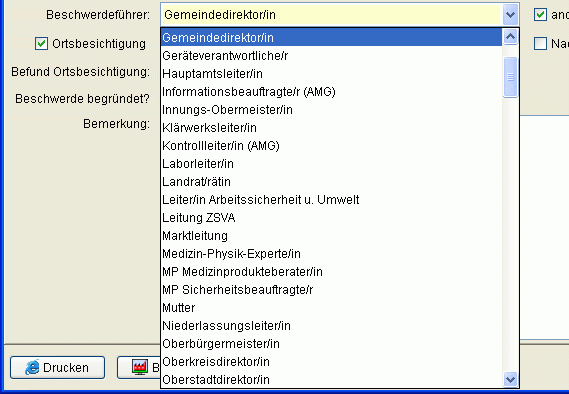Pick Laborleiter/in in the dropdown list
The height and width of the screenshot is (394, 569).
coord(331,164)
